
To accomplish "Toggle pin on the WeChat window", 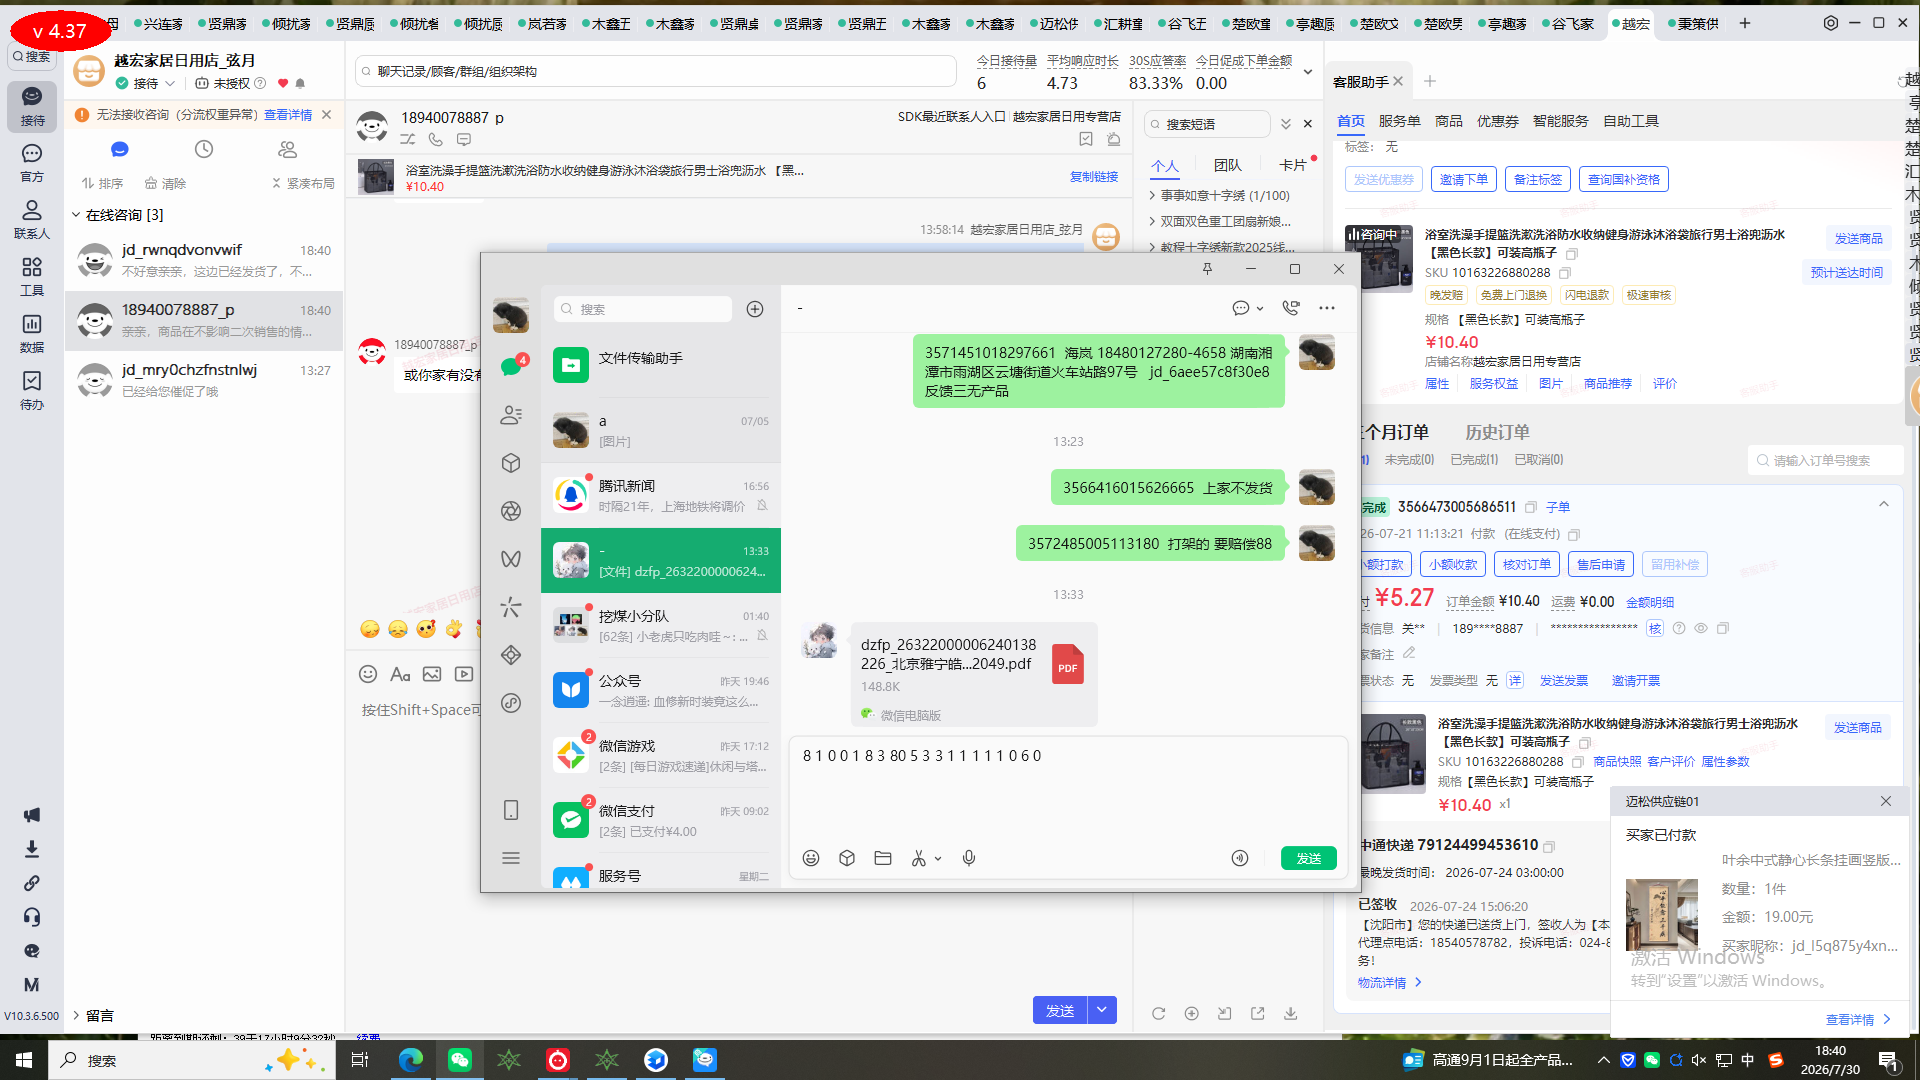I will point(1207,269).
